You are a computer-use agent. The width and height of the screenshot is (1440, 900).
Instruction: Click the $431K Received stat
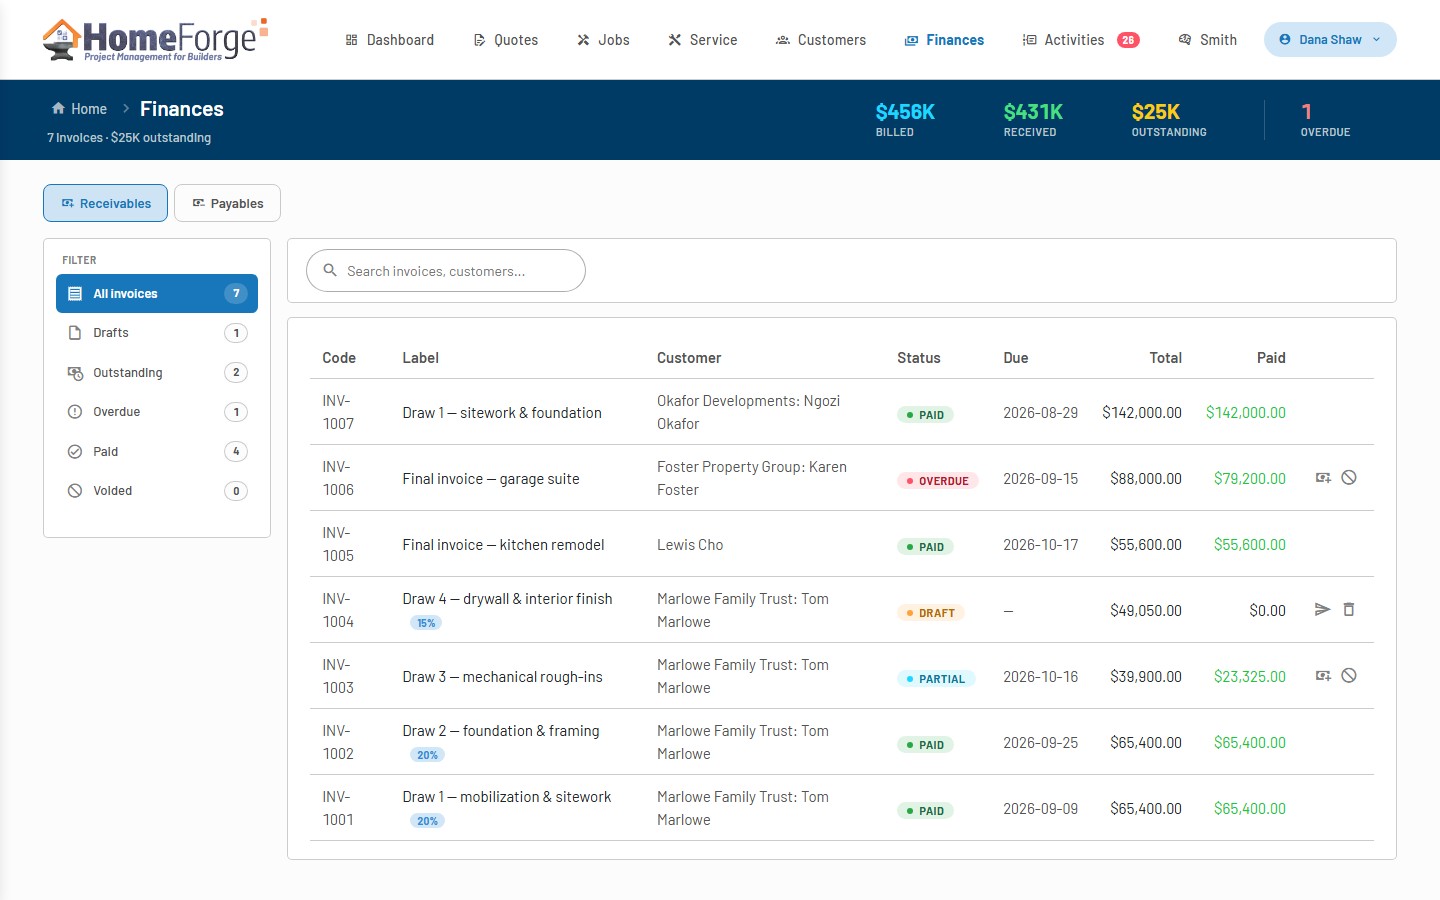1033,119
